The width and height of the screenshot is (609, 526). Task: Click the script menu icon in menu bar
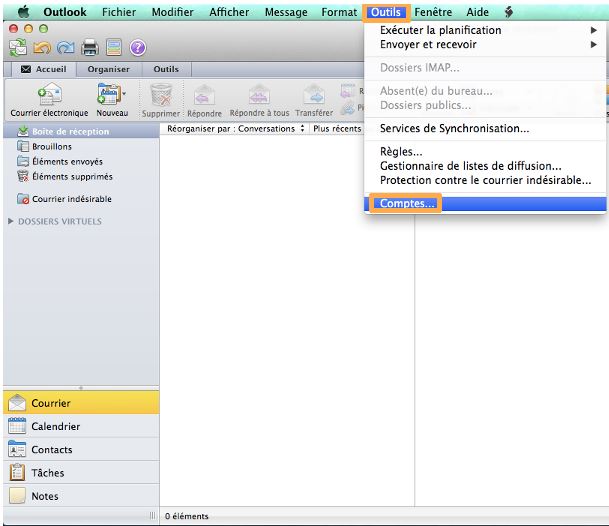click(509, 12)
